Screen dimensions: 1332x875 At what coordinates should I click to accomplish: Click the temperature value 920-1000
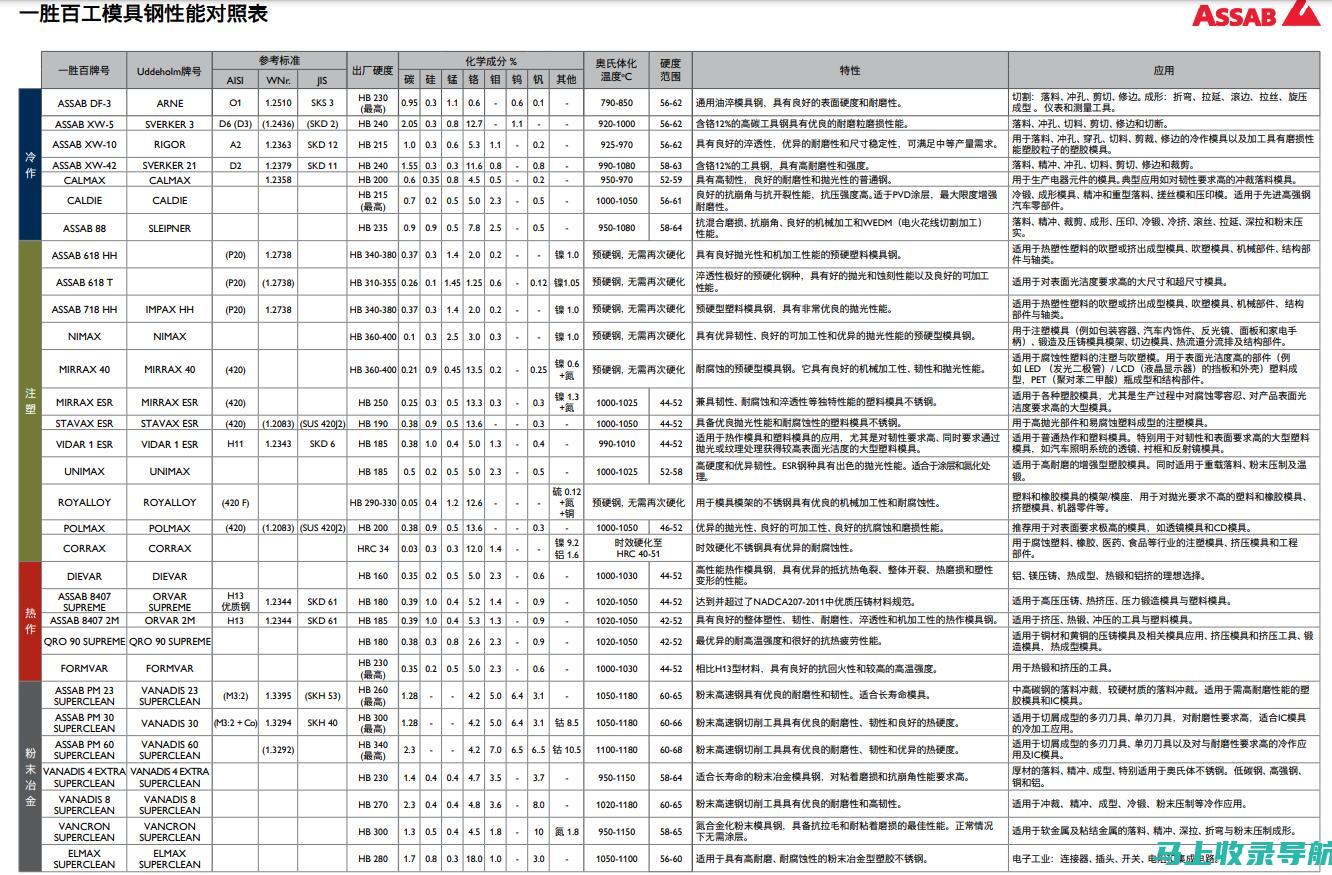[x=616, y=124]
